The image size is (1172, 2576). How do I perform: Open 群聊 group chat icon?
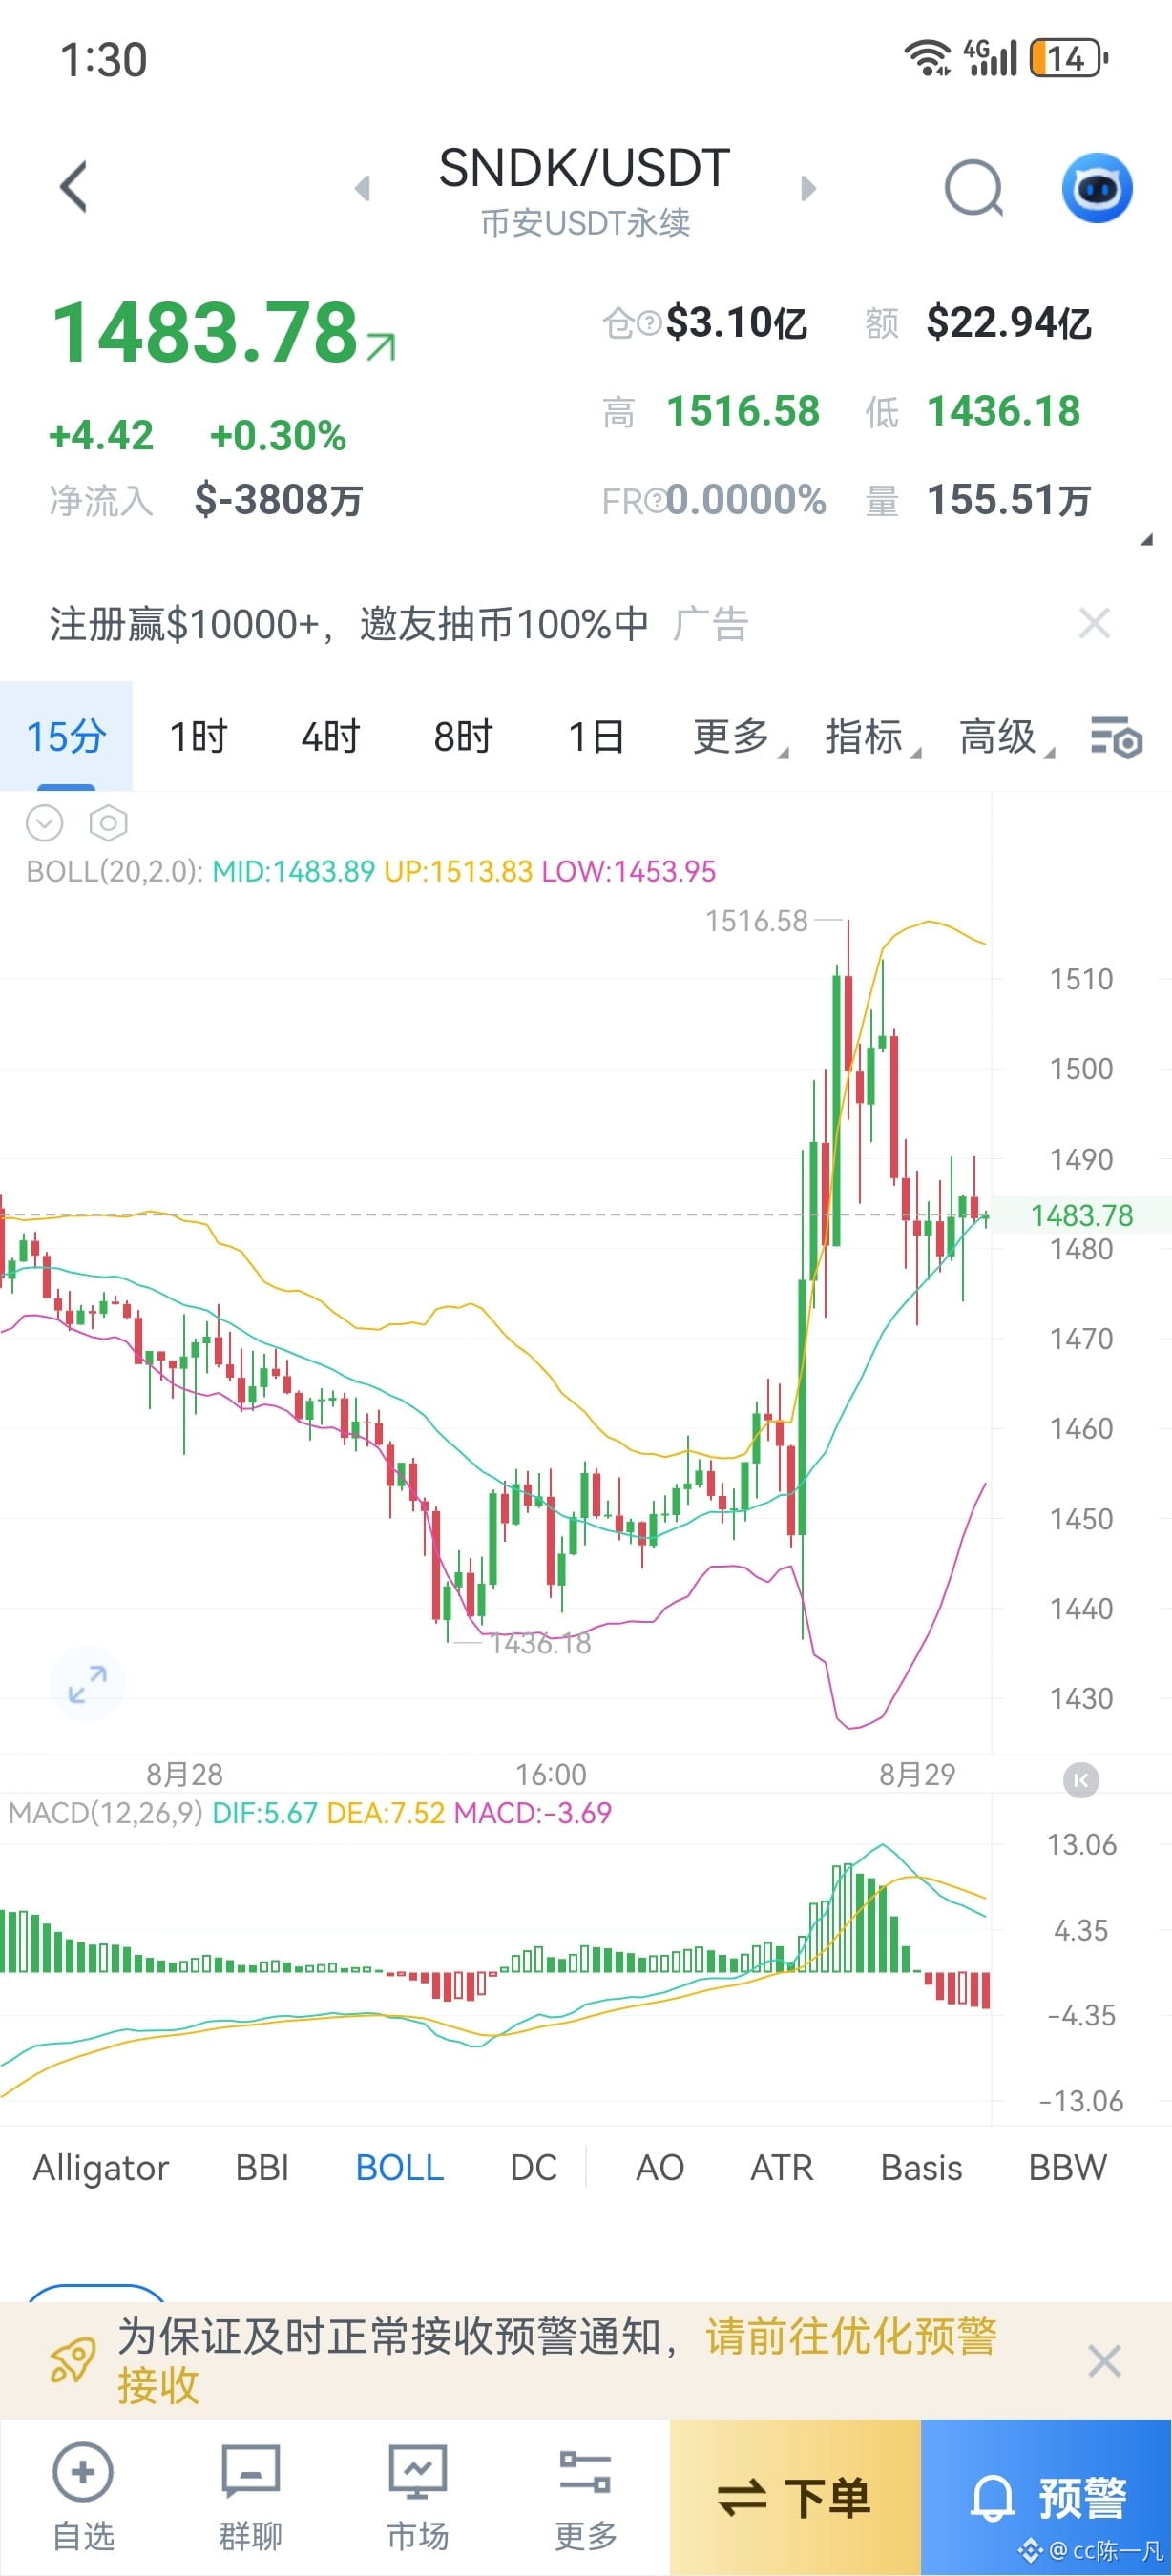250,2496
